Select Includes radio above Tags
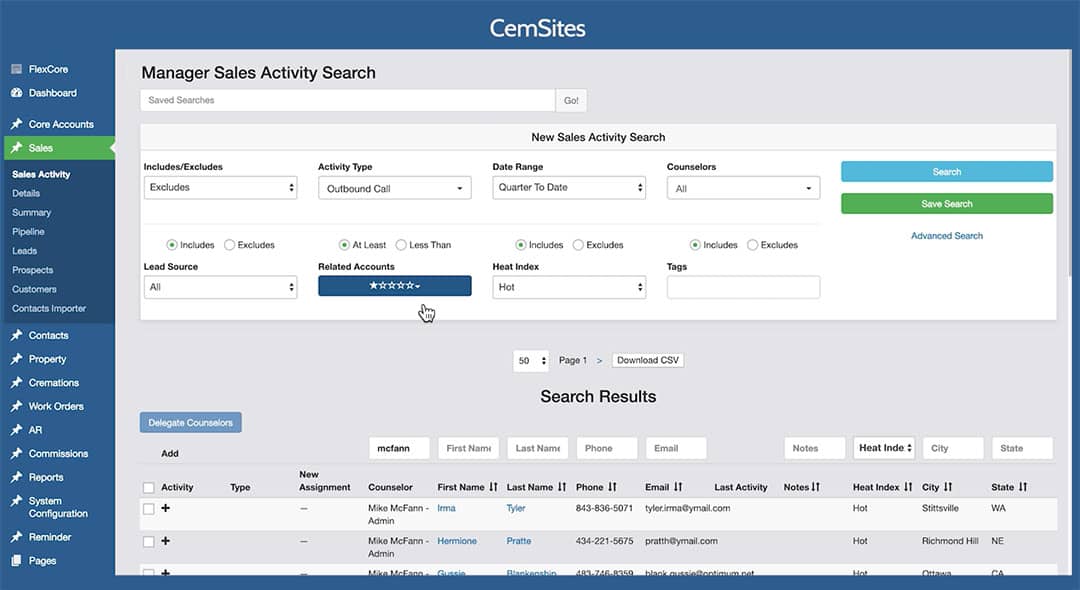 (695, 245)
